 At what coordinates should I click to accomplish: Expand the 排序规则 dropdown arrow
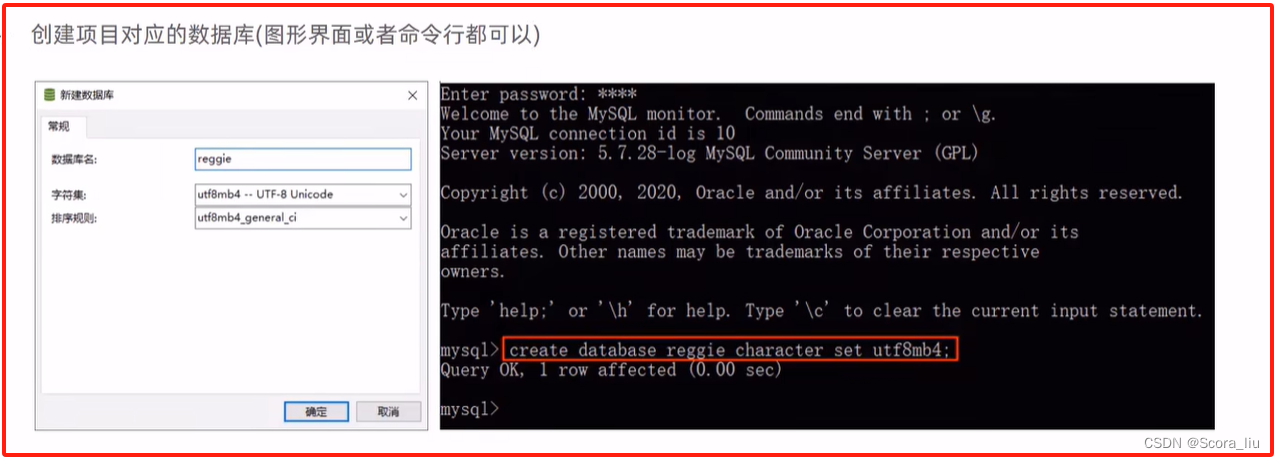pos(403,218)
